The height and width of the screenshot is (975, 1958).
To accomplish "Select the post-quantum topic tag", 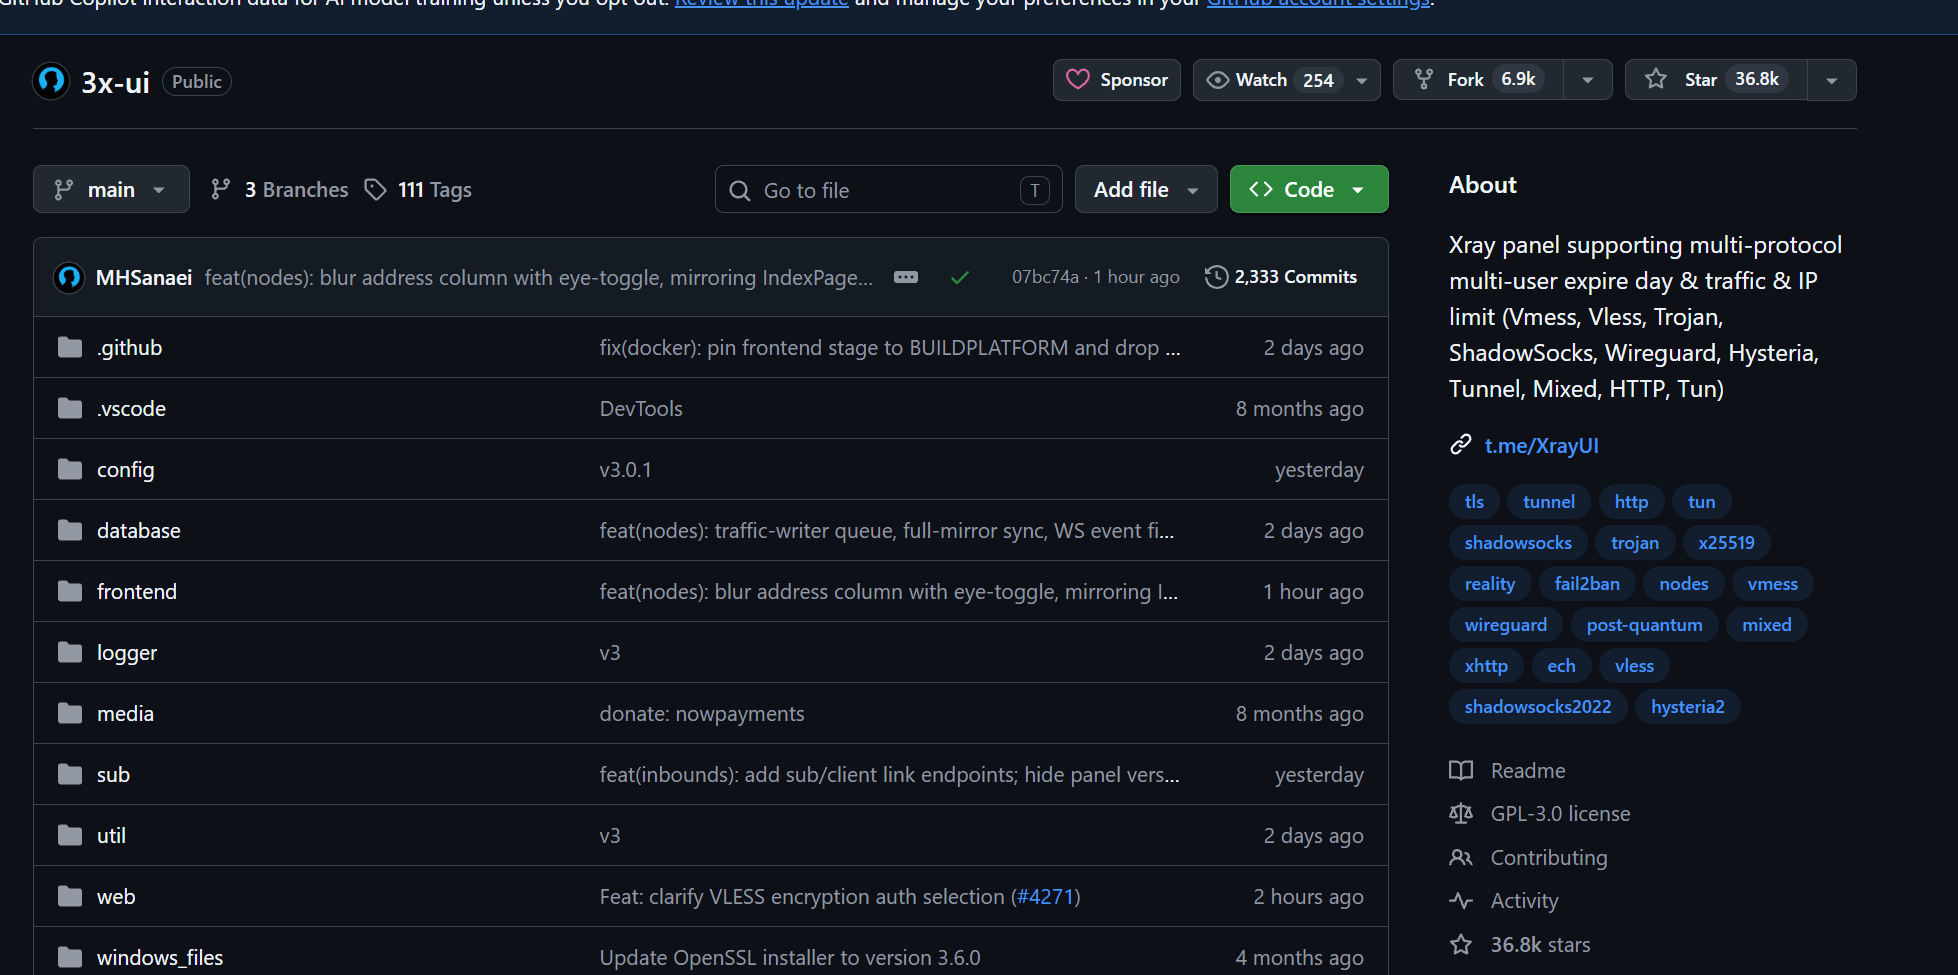I will [x=1644, y=624].
